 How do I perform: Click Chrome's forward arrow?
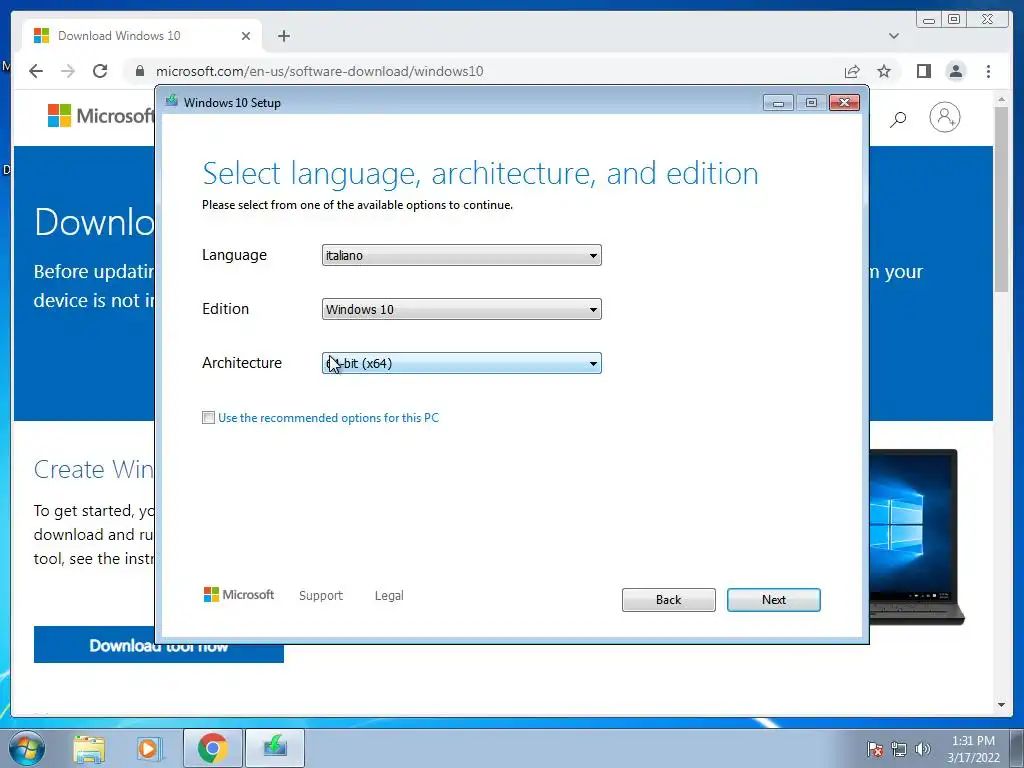click(x=68, y=71)
